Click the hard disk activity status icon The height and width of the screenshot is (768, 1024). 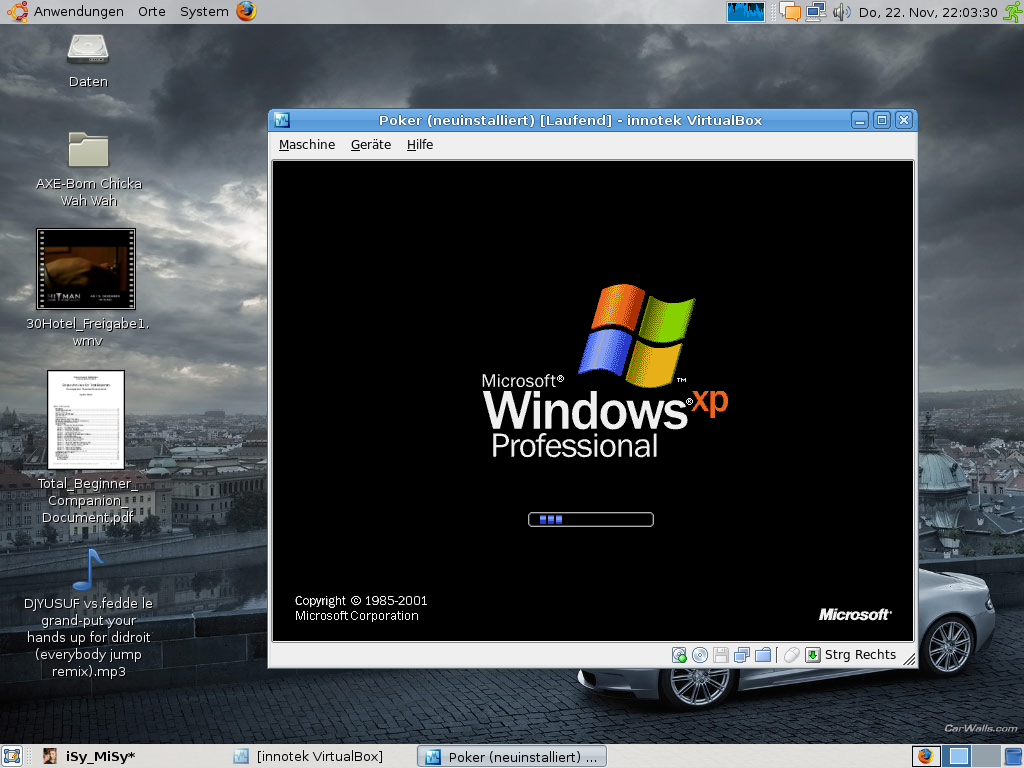point(679,655)
